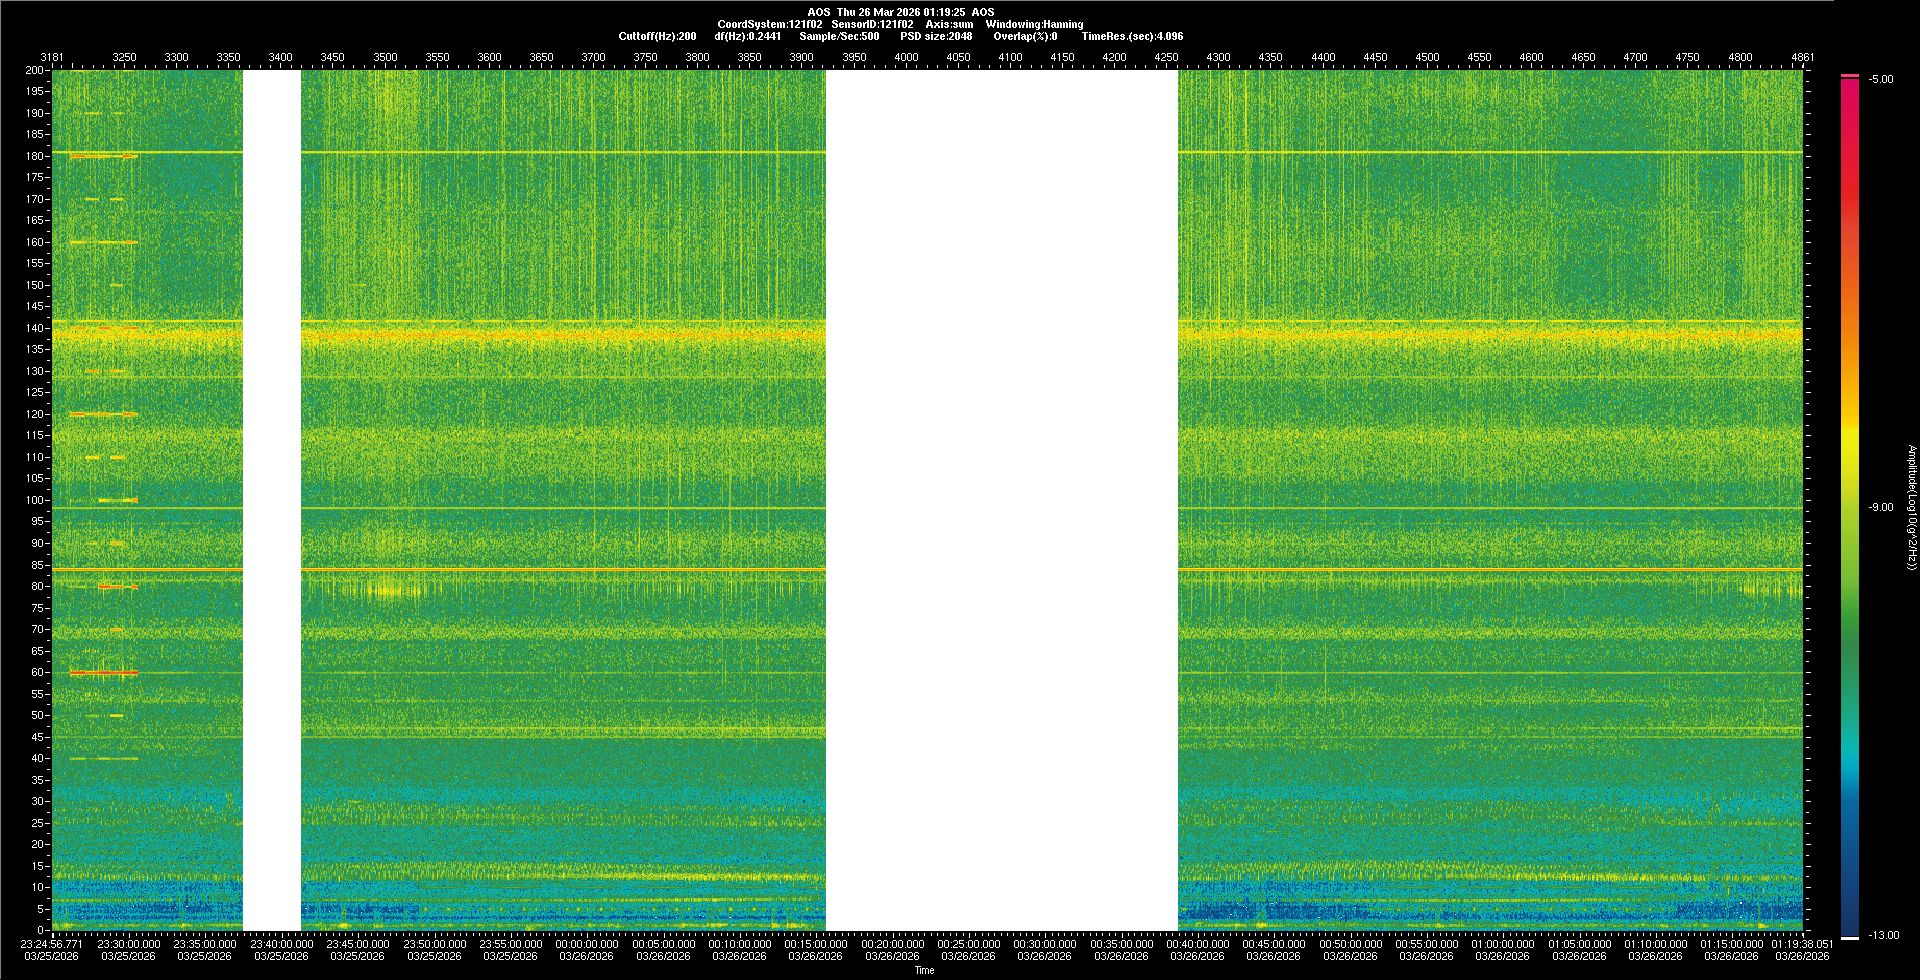The width and height of the screenshot is (1920, 980).
Task: Click the Amplitude axis title beside color bar
Action: click(1911, 508)
